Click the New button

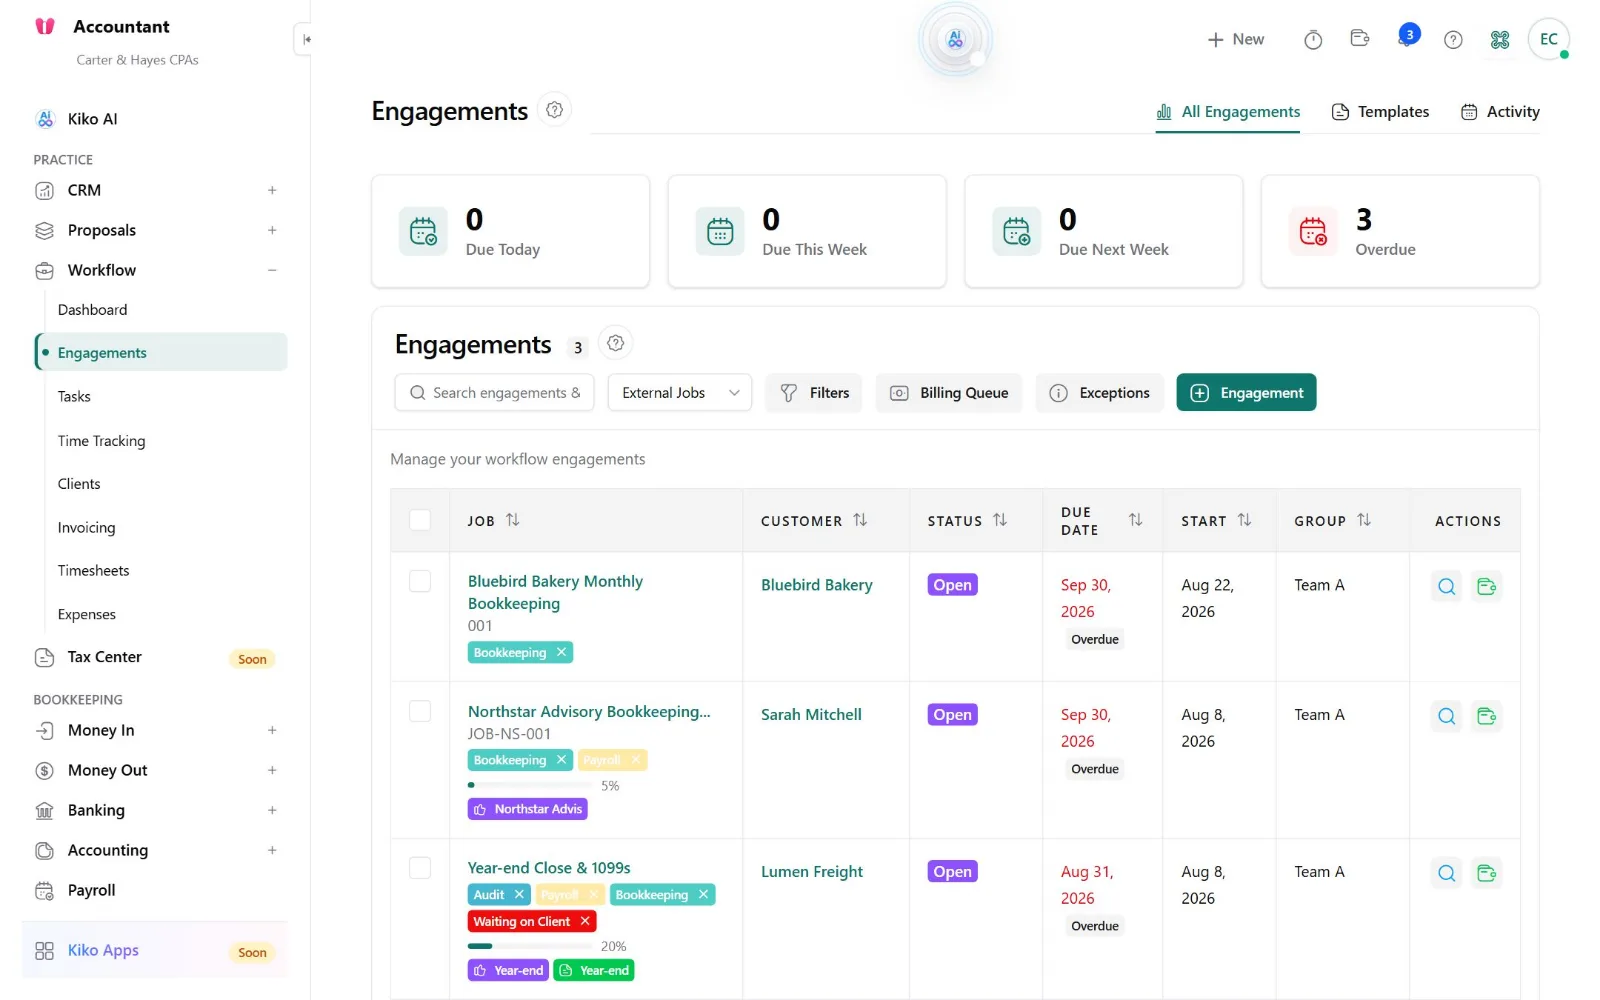(x=1236, y=40)
